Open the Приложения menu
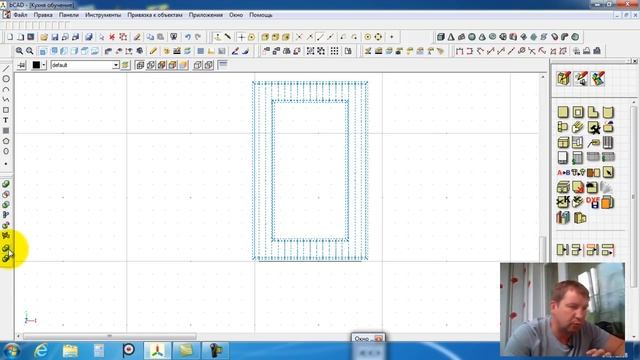 click(x=206, y=15)
